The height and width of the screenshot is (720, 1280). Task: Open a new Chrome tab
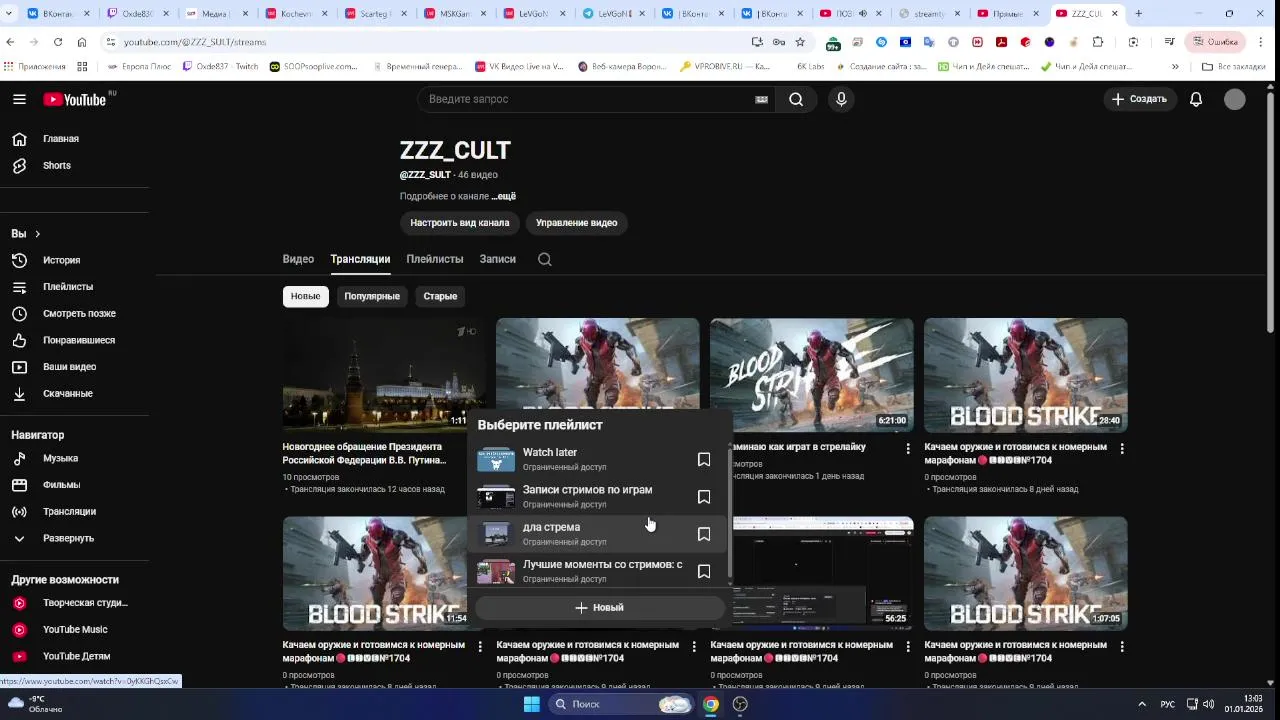1139,14
